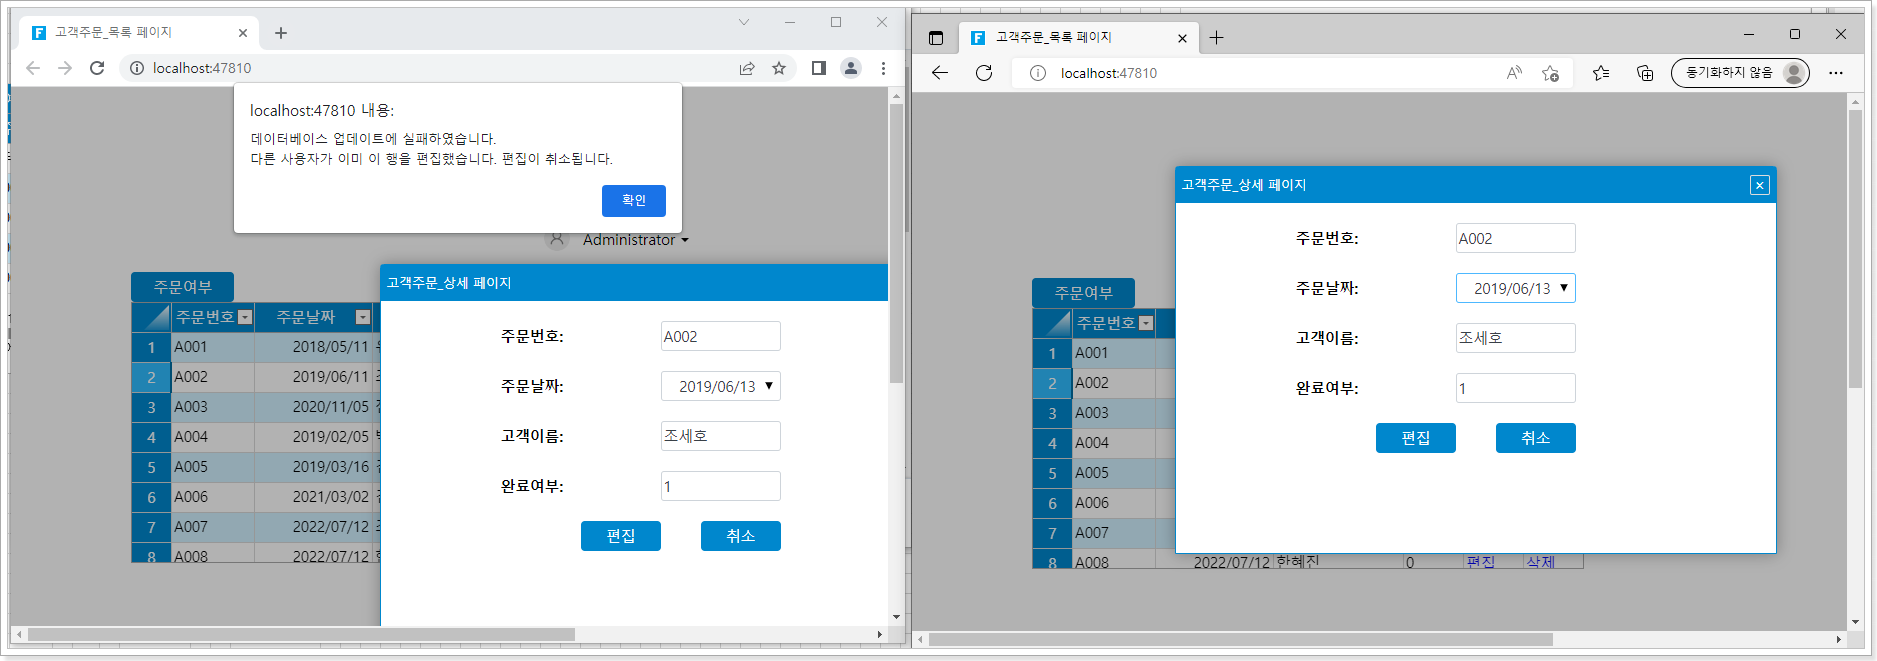This screenshot has height=661, width=1877.
Task: Click the Chrome horizontal scrollbar
Action: pos(300,634)
